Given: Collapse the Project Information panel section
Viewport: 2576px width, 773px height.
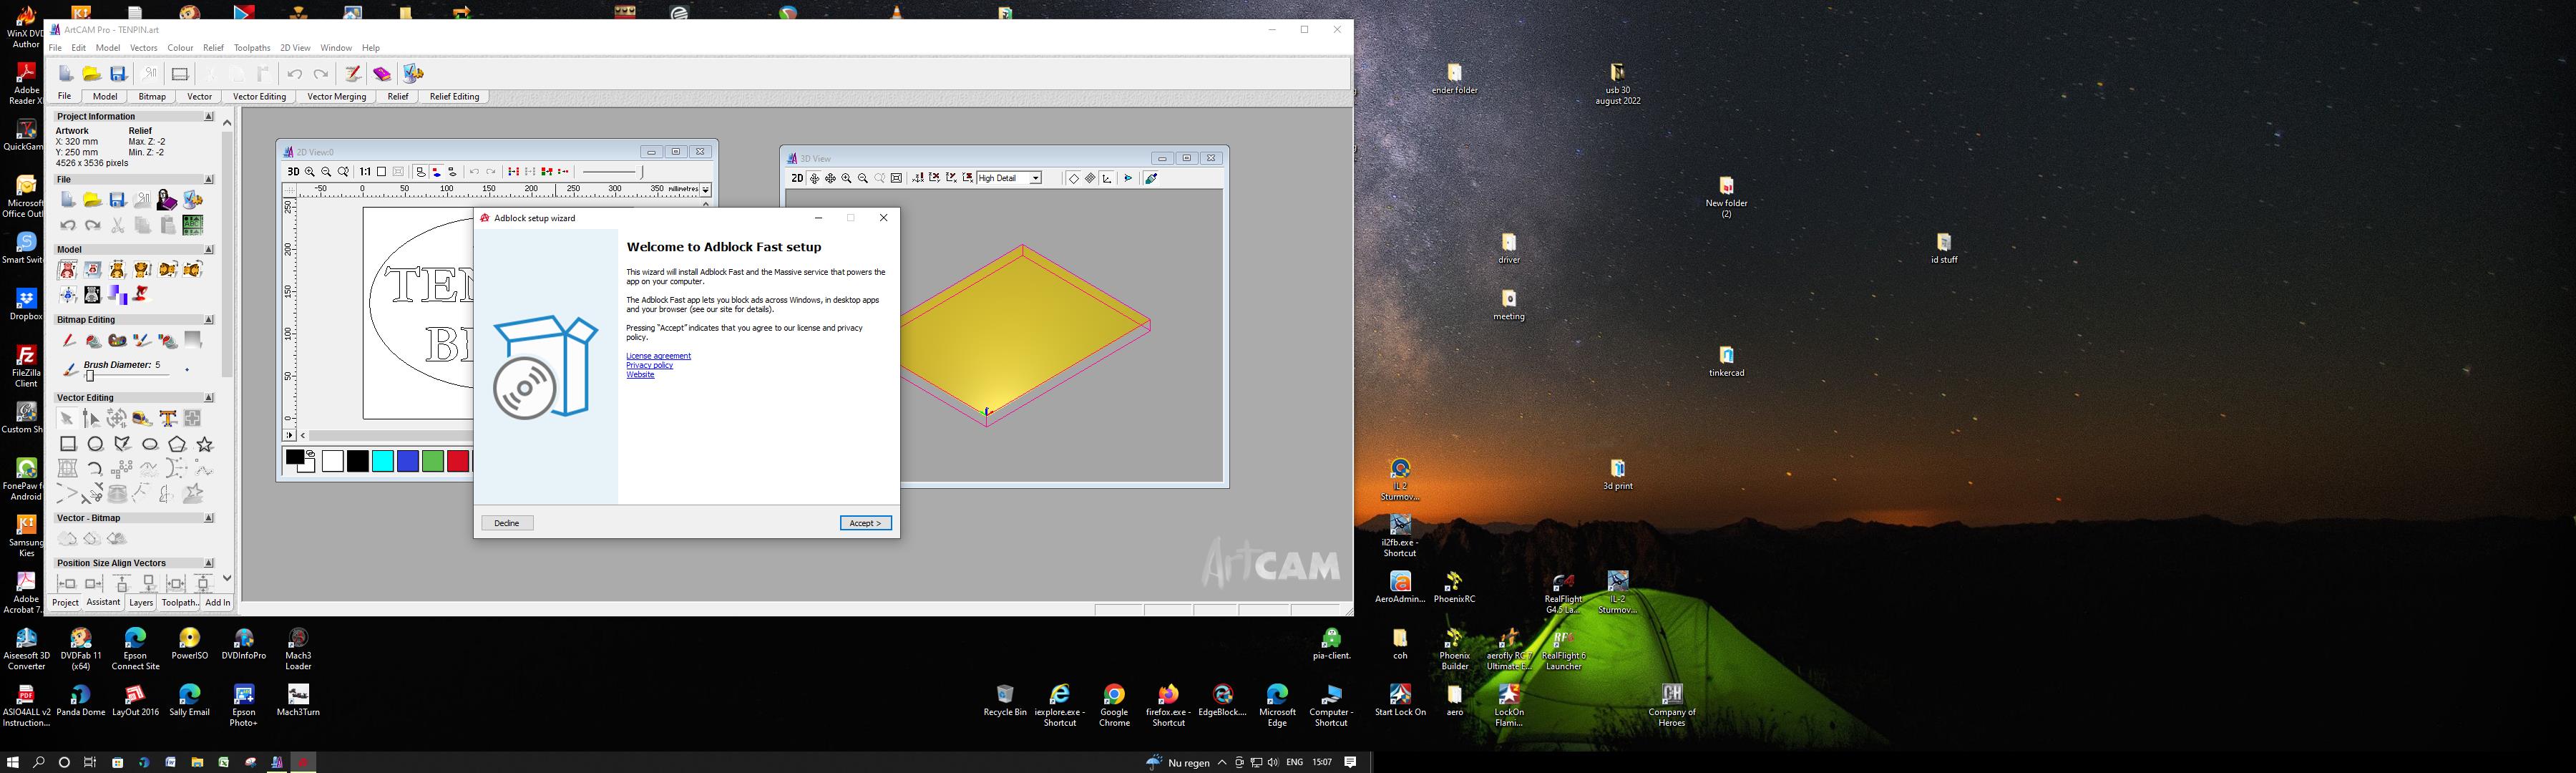Looking at the screenshot, I should pos(209,117).
